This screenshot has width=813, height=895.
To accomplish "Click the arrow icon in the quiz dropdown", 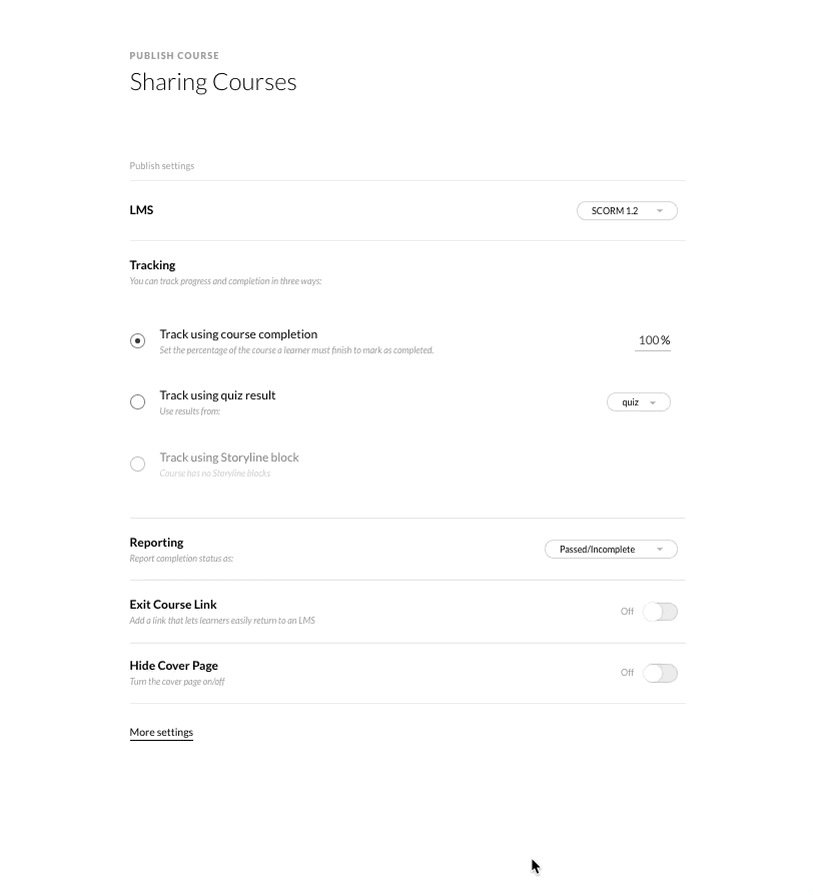I will [653, 403].
